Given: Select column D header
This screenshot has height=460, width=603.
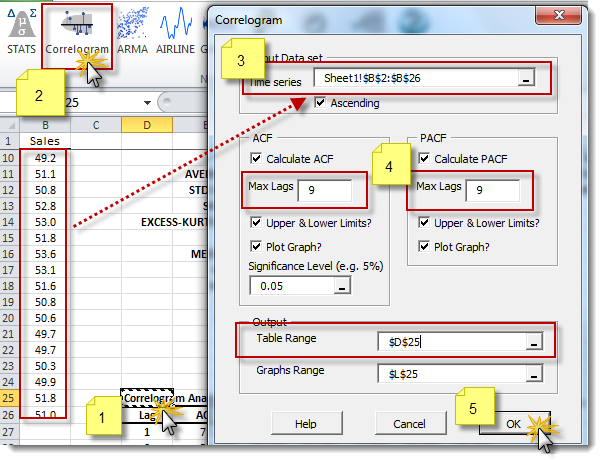Looking at the screenshot, I should [x=146, y=125].
